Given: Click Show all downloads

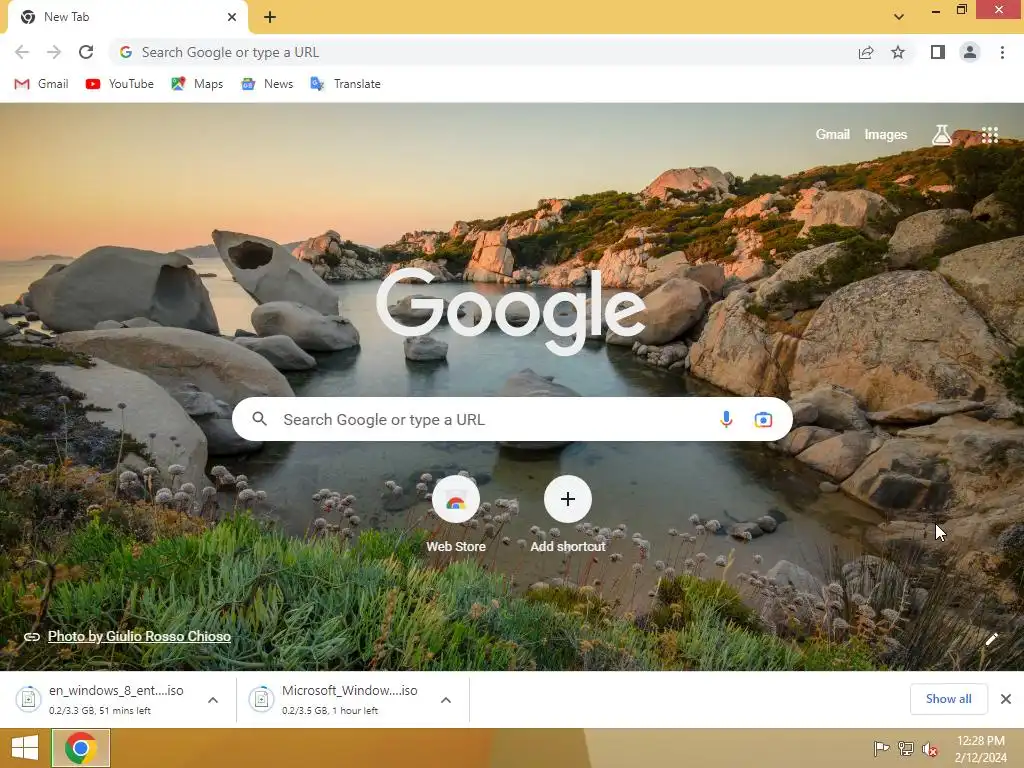Looking at the screenshot, I should 948,699.
